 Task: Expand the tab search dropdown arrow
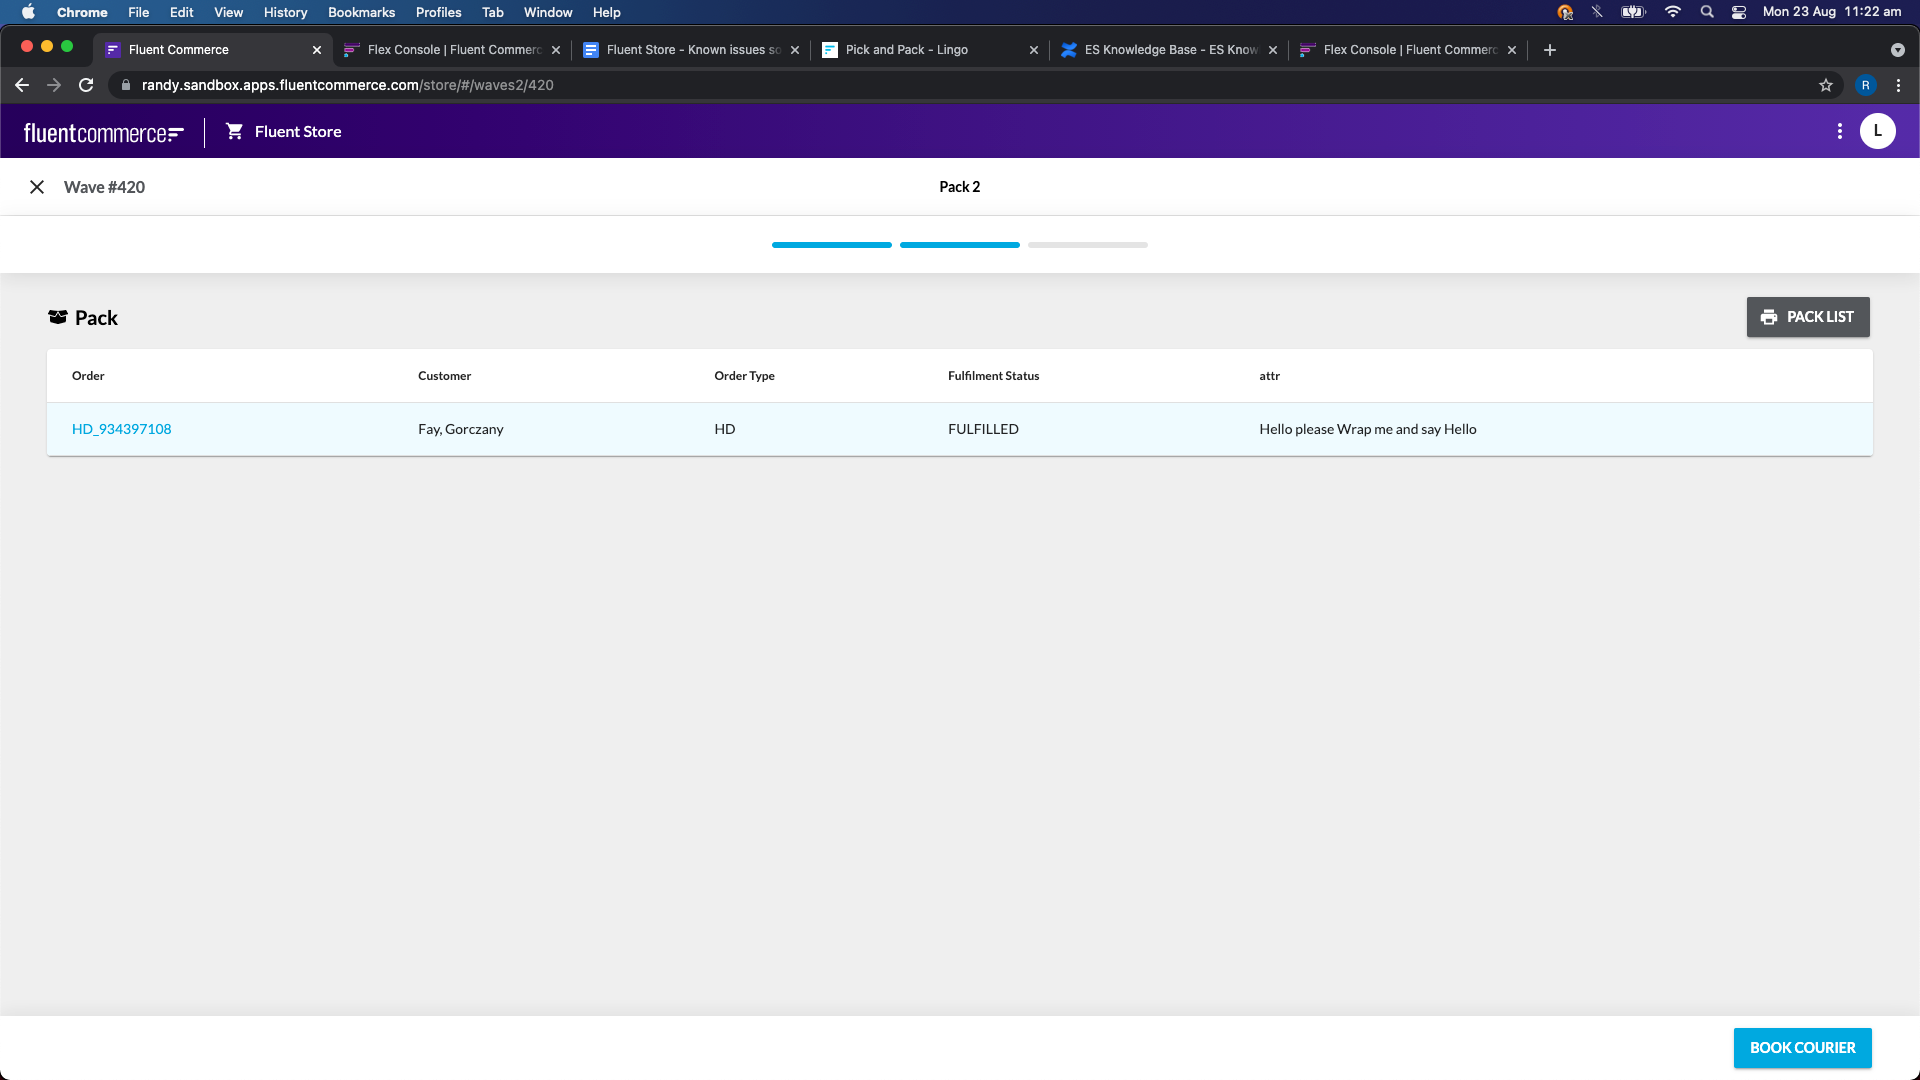tap(1897, 50)
